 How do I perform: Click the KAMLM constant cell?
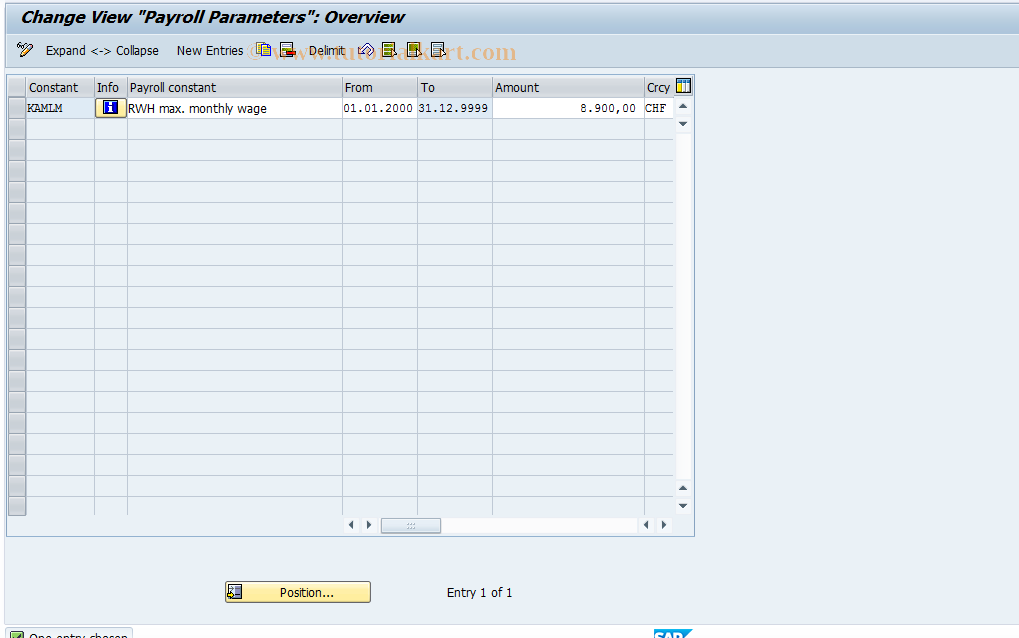(60, 108)
